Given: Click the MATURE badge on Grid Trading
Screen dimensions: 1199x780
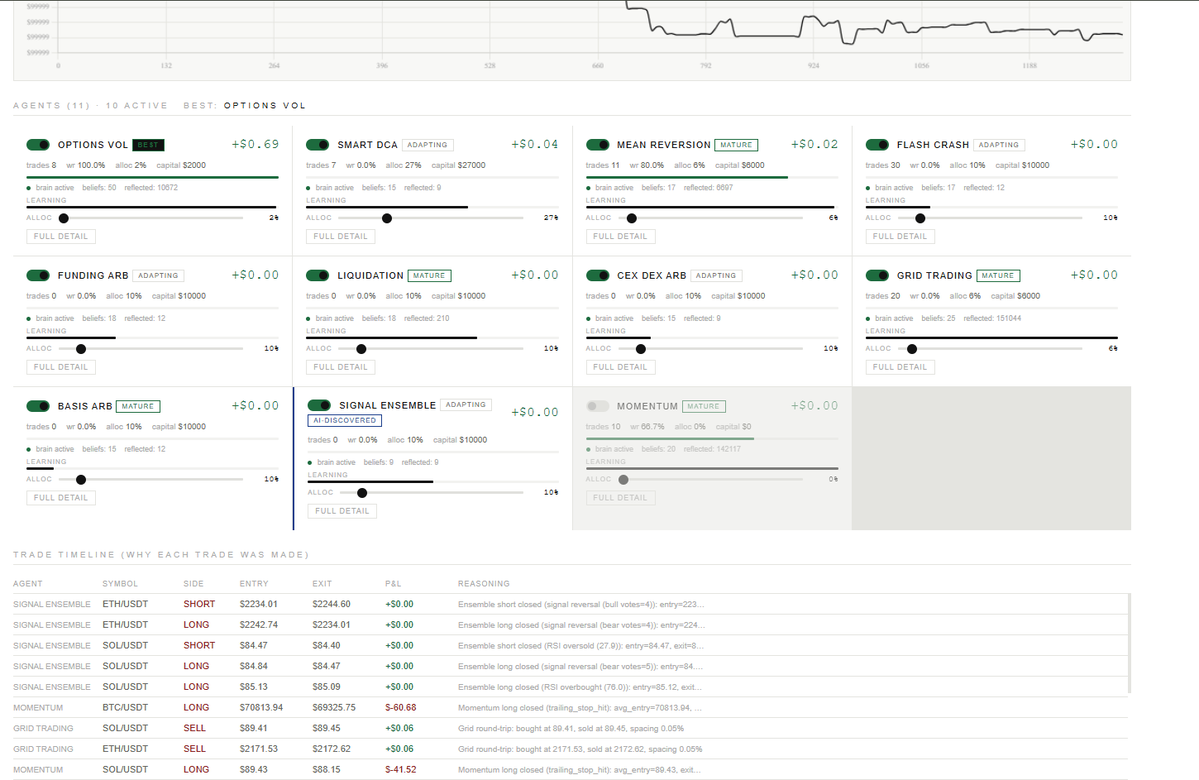Looking at the screenshot, I should (x=998, y=275).
